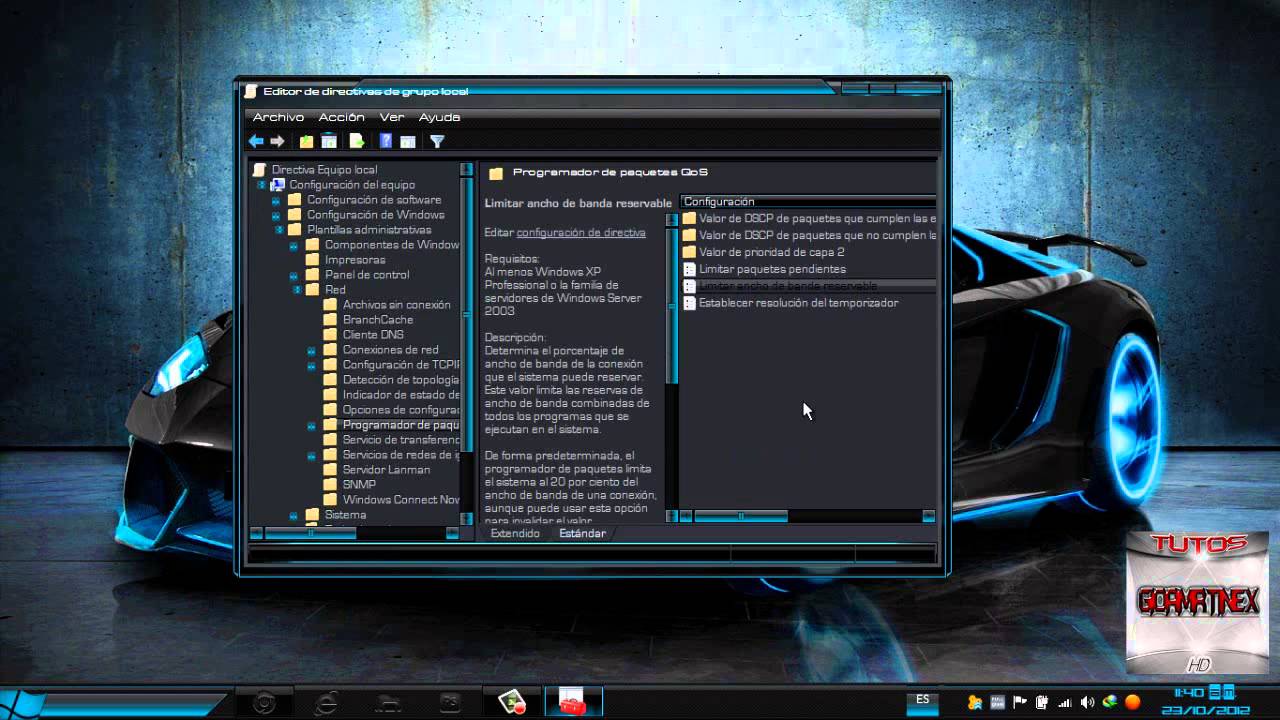This screenshot has width=1280, height=720.
Task: Click the IDM globe tray icon
Action: [x=1110, y=702]
